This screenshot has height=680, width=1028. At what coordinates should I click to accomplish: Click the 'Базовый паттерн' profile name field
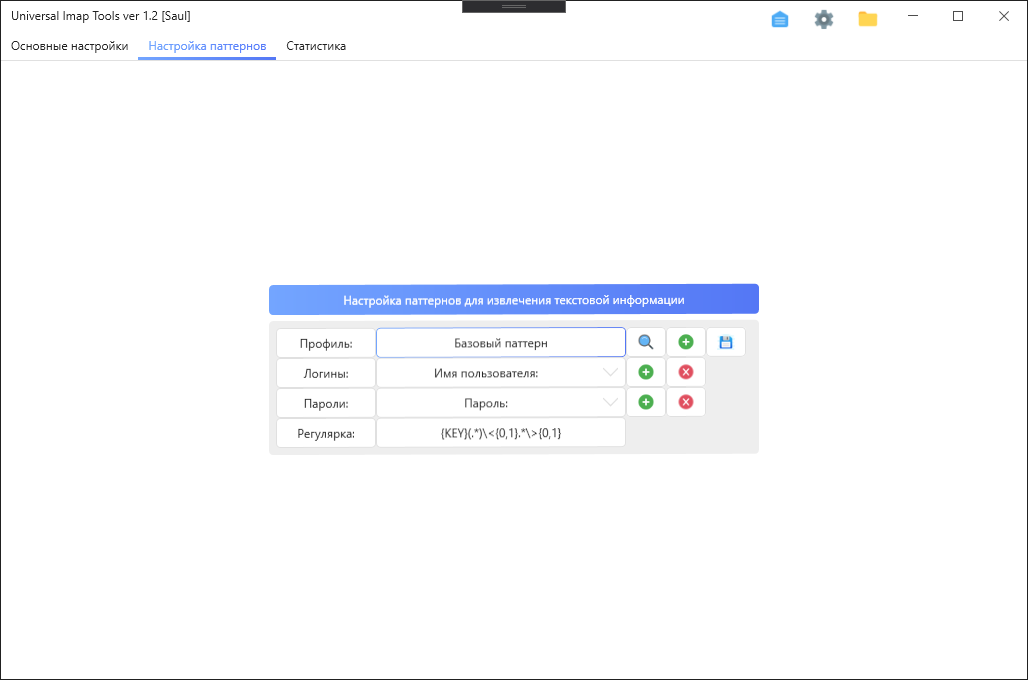500,343
